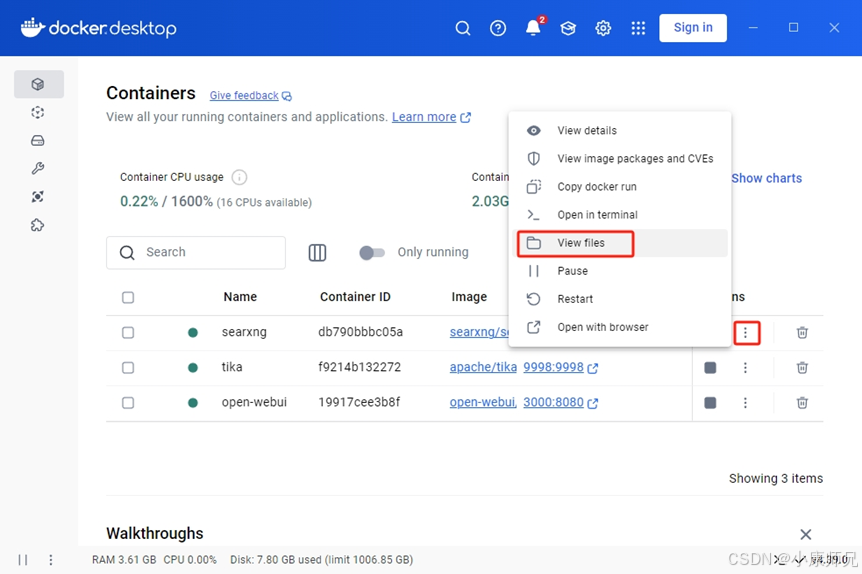Viewport: 862px width, 574px height.
Task: Choose View image packages and CVEs
Action: [620, 158]
